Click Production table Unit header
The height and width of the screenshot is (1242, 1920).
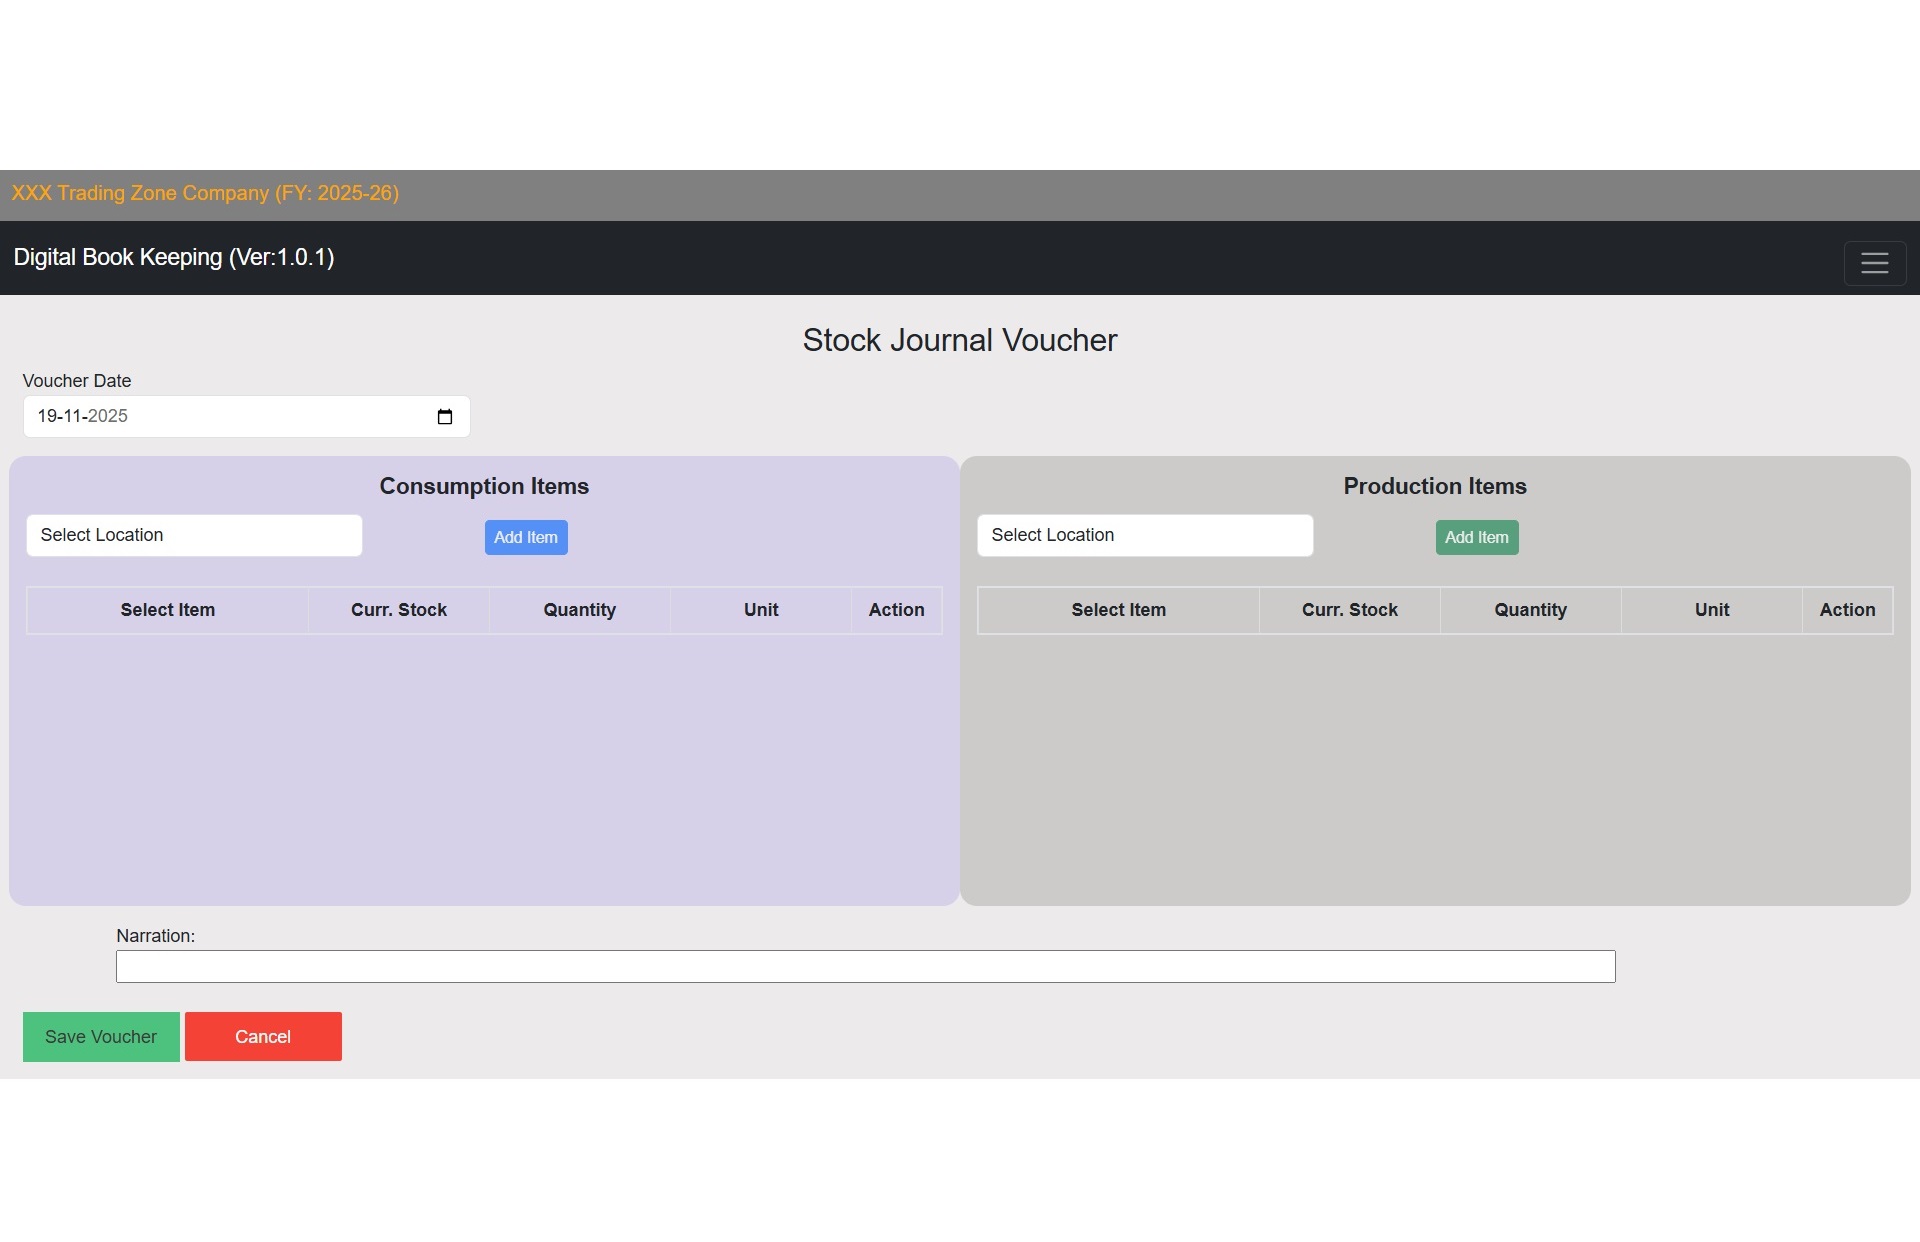(x=1711, y=610)
